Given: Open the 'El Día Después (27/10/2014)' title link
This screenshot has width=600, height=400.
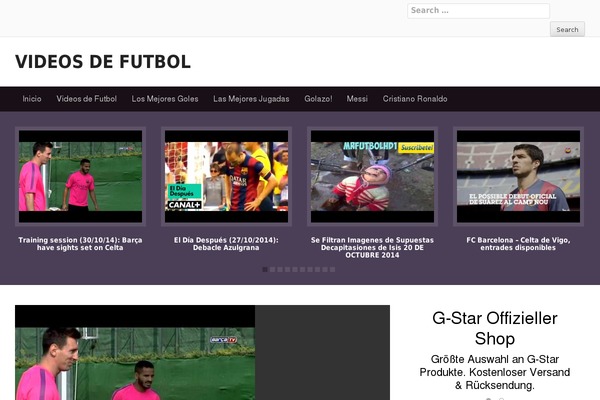Looking at the screenshot, I should tap(226, 244).
